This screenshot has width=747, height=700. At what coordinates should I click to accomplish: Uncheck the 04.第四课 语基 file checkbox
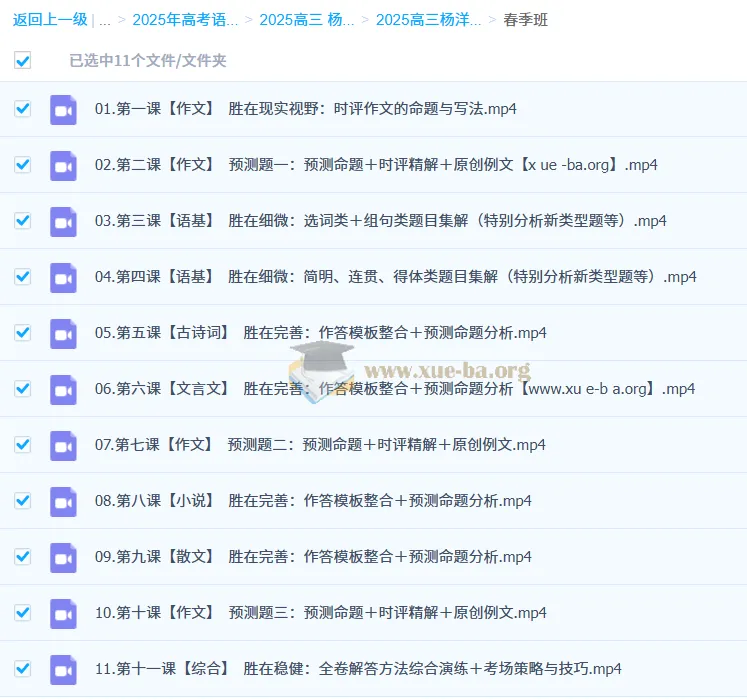22,277
